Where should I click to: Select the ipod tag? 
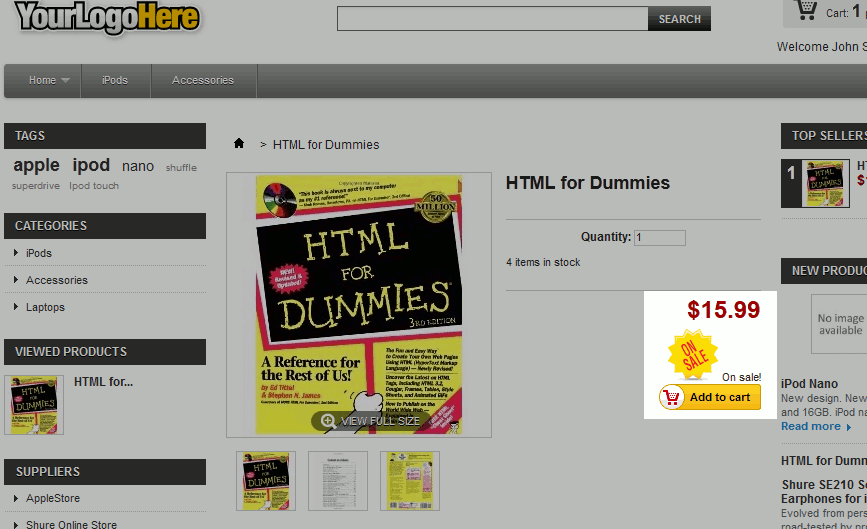[x=91, y=165]
